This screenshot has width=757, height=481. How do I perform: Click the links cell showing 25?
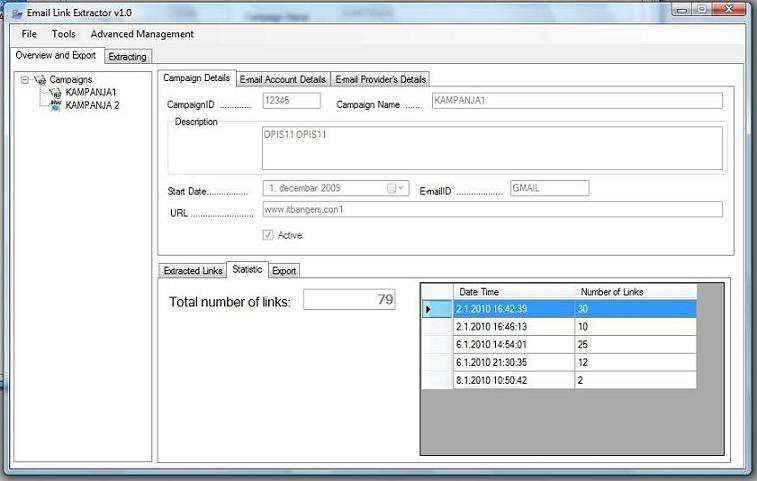[635, 345]
